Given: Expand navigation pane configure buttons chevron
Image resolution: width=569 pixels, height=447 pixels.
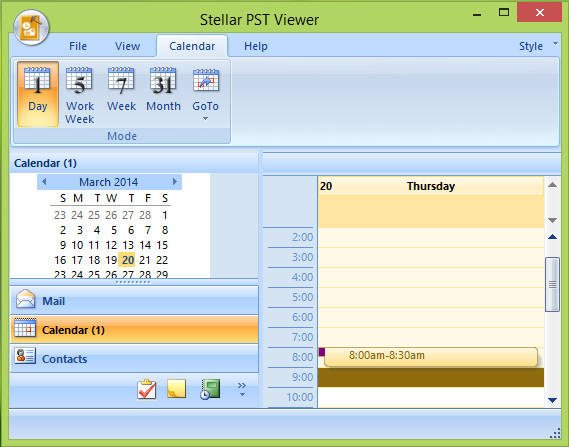Looking at the screenshot, I should pyautogui.click(x=242, y=389).
